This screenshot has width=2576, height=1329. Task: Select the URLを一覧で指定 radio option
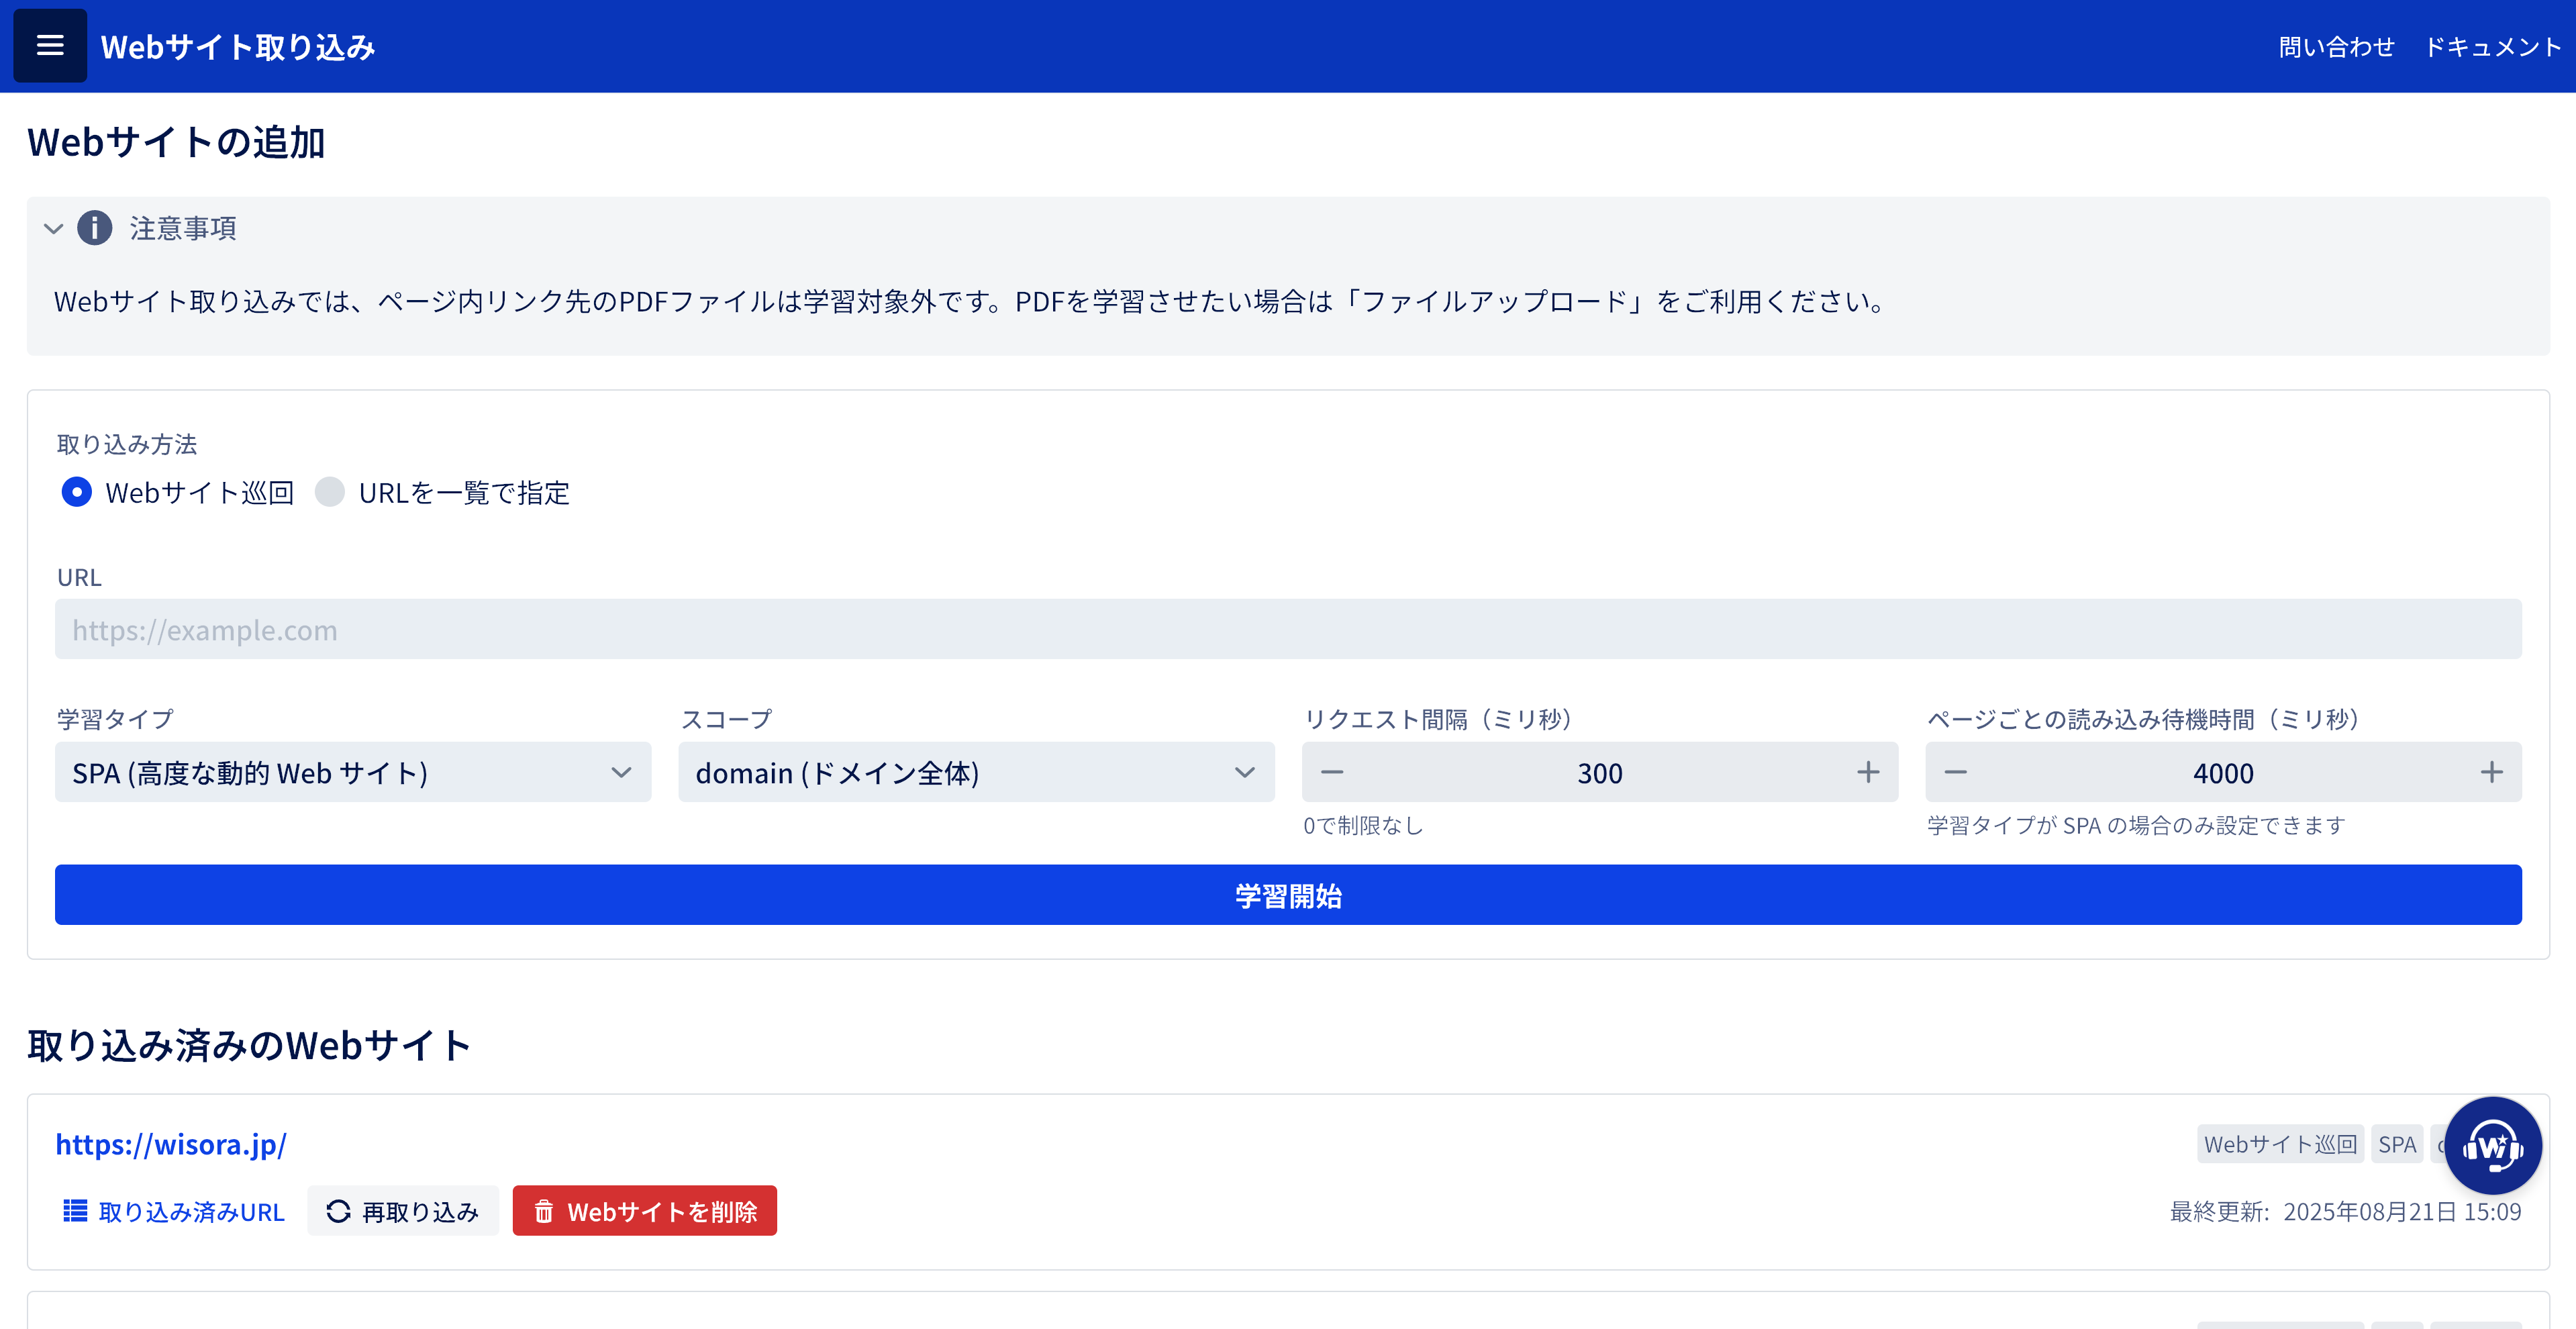[x=330, y=492]
